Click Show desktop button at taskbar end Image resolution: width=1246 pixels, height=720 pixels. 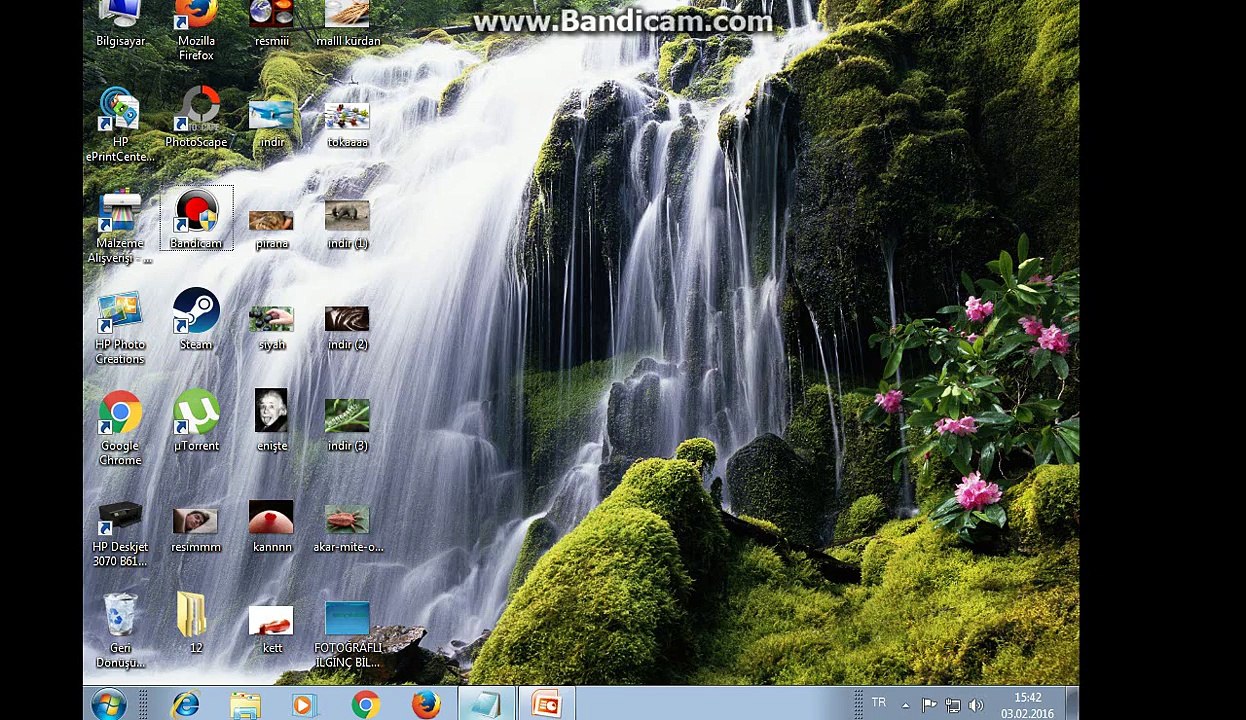[1072, 704]
